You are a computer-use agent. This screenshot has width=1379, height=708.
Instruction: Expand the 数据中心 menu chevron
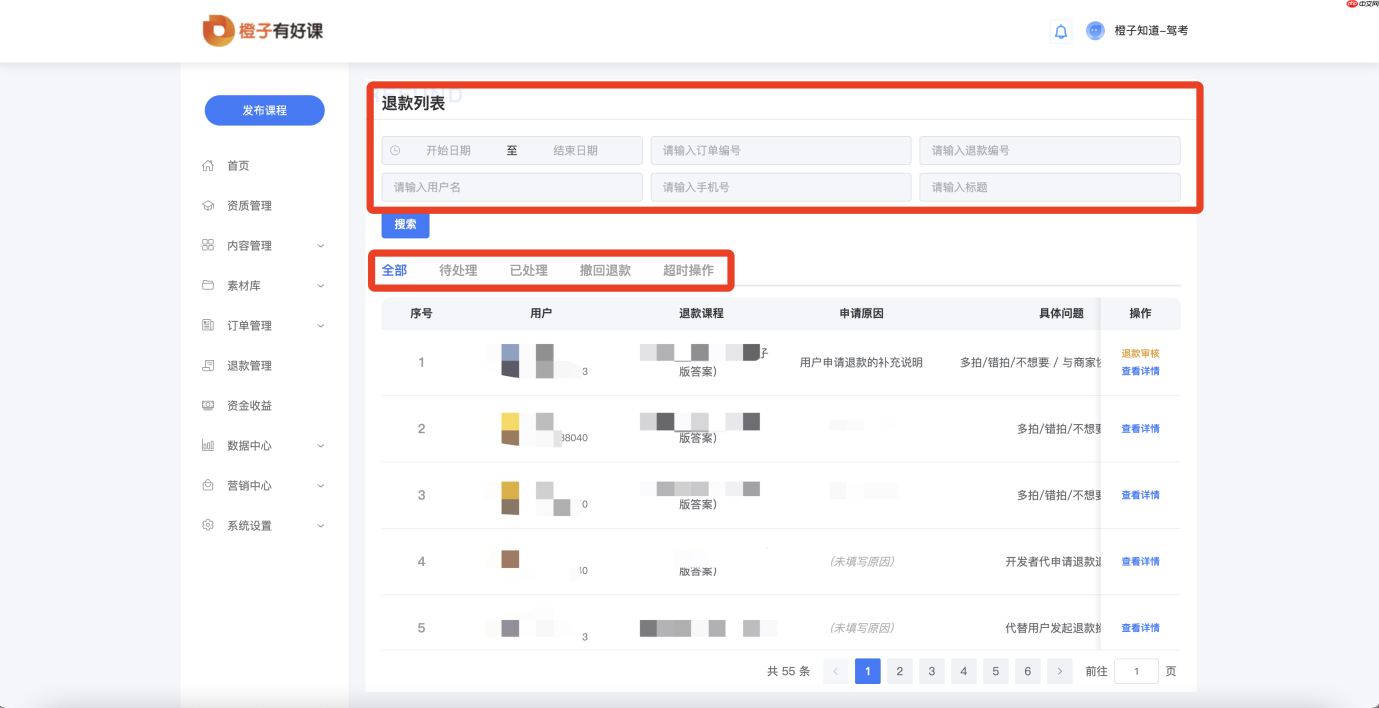(321, 445)
